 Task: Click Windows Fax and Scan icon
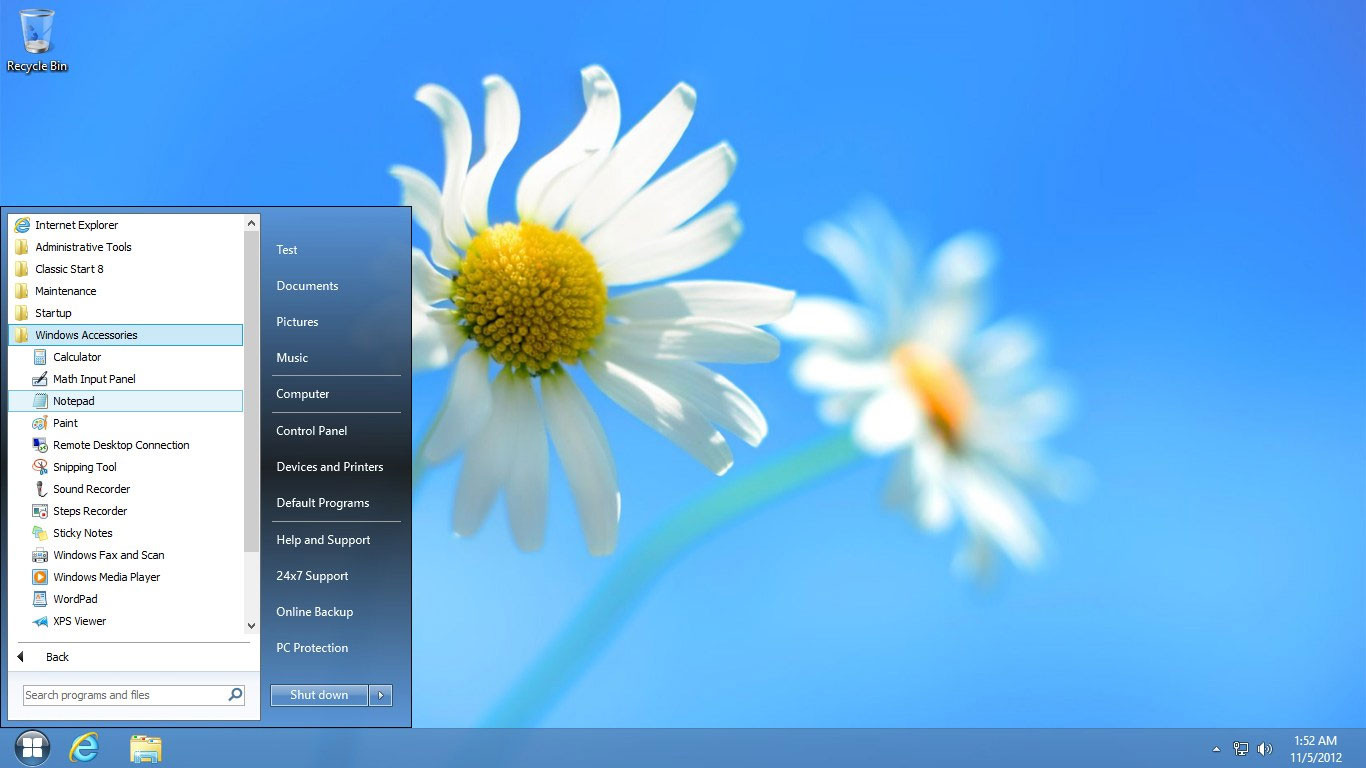40,555
